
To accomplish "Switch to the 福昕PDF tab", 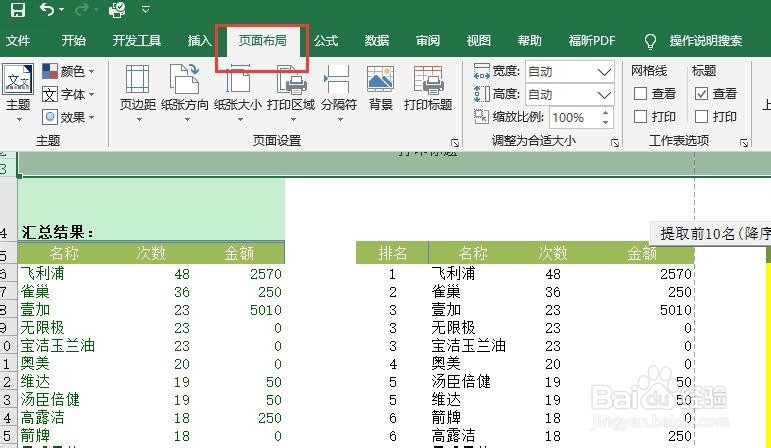I will [592, 40].
